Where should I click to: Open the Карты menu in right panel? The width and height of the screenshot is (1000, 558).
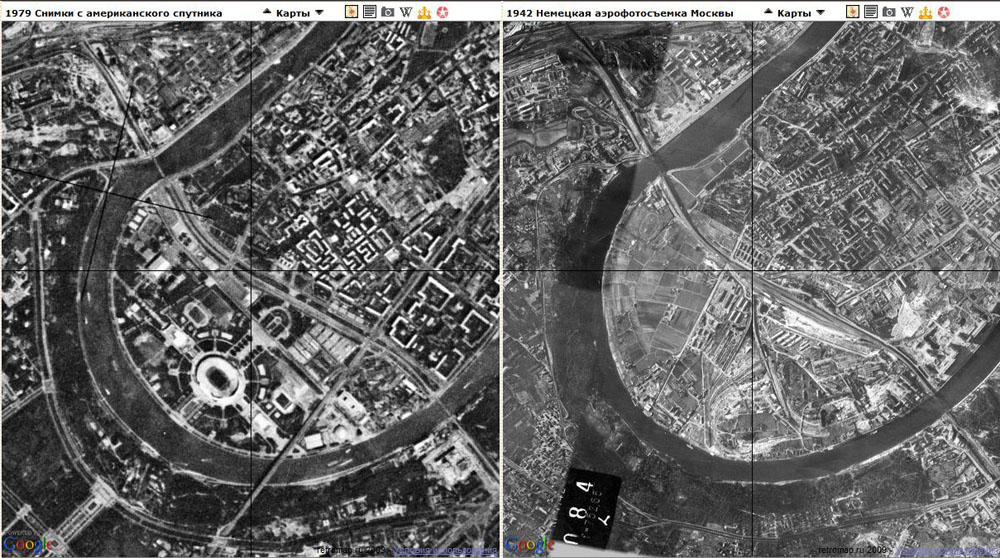[x=795, y=13]
